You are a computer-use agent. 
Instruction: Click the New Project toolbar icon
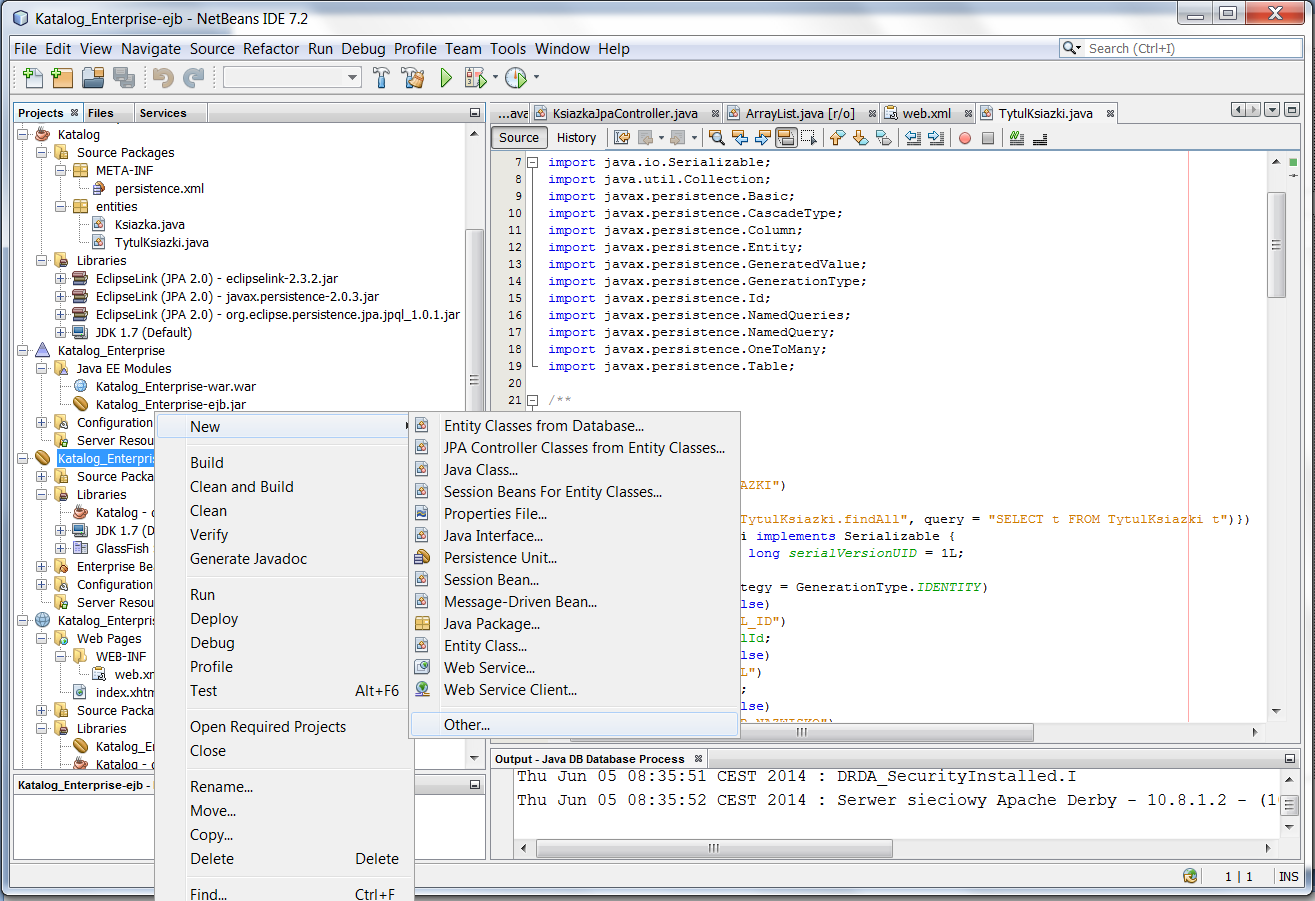point(63,77)
